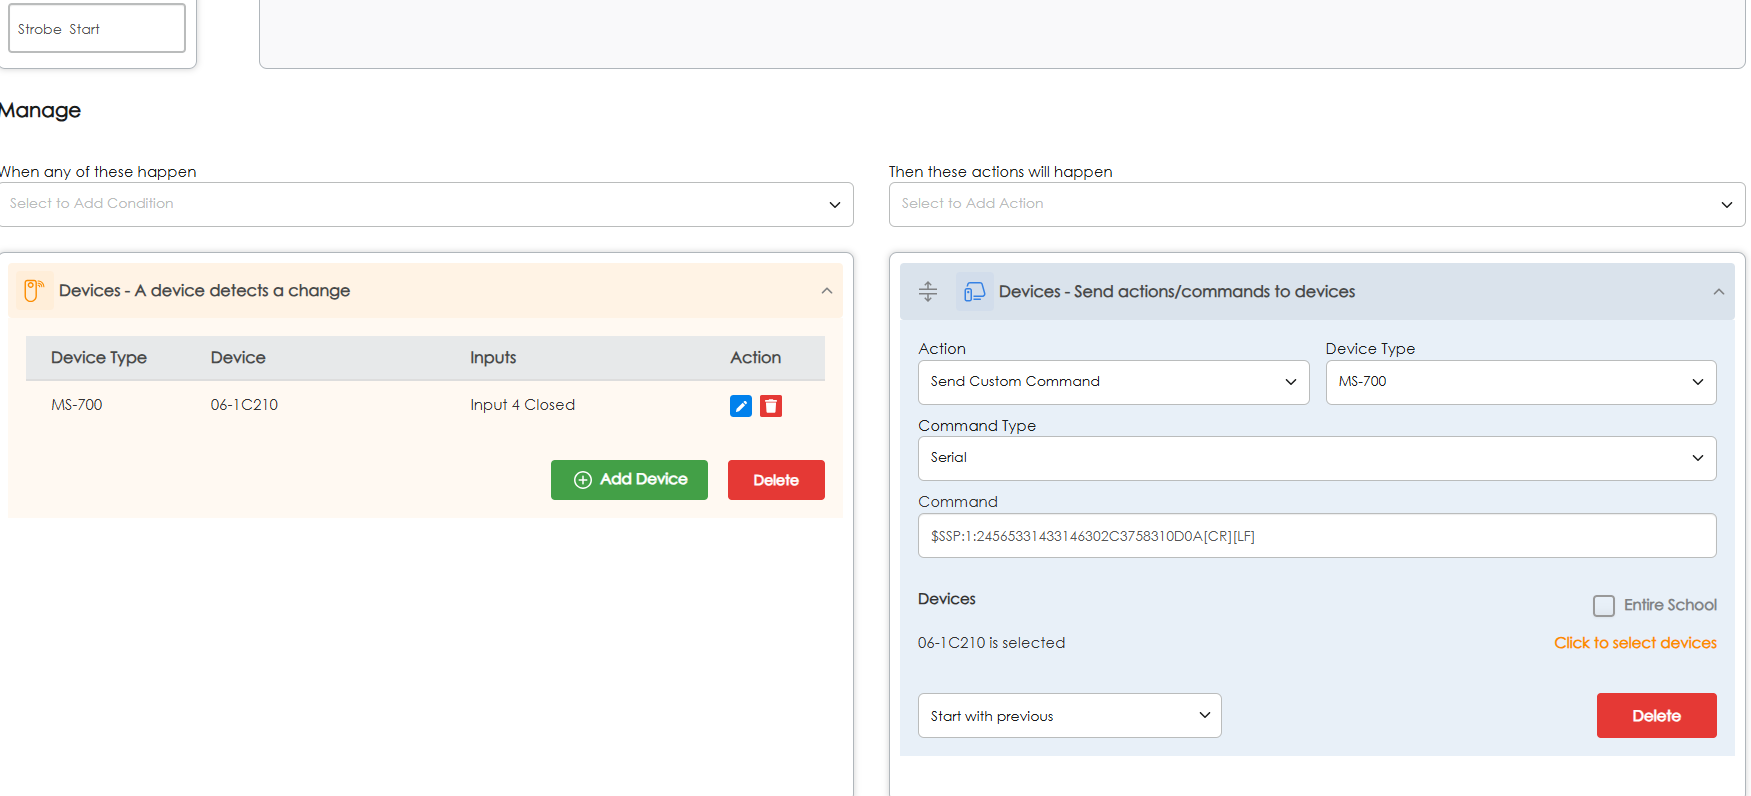The height and width of the screenshot is (796, 1751).
Task: Open the 'Select to Add Action' dropdown
Action: [x=1317, y=204]
